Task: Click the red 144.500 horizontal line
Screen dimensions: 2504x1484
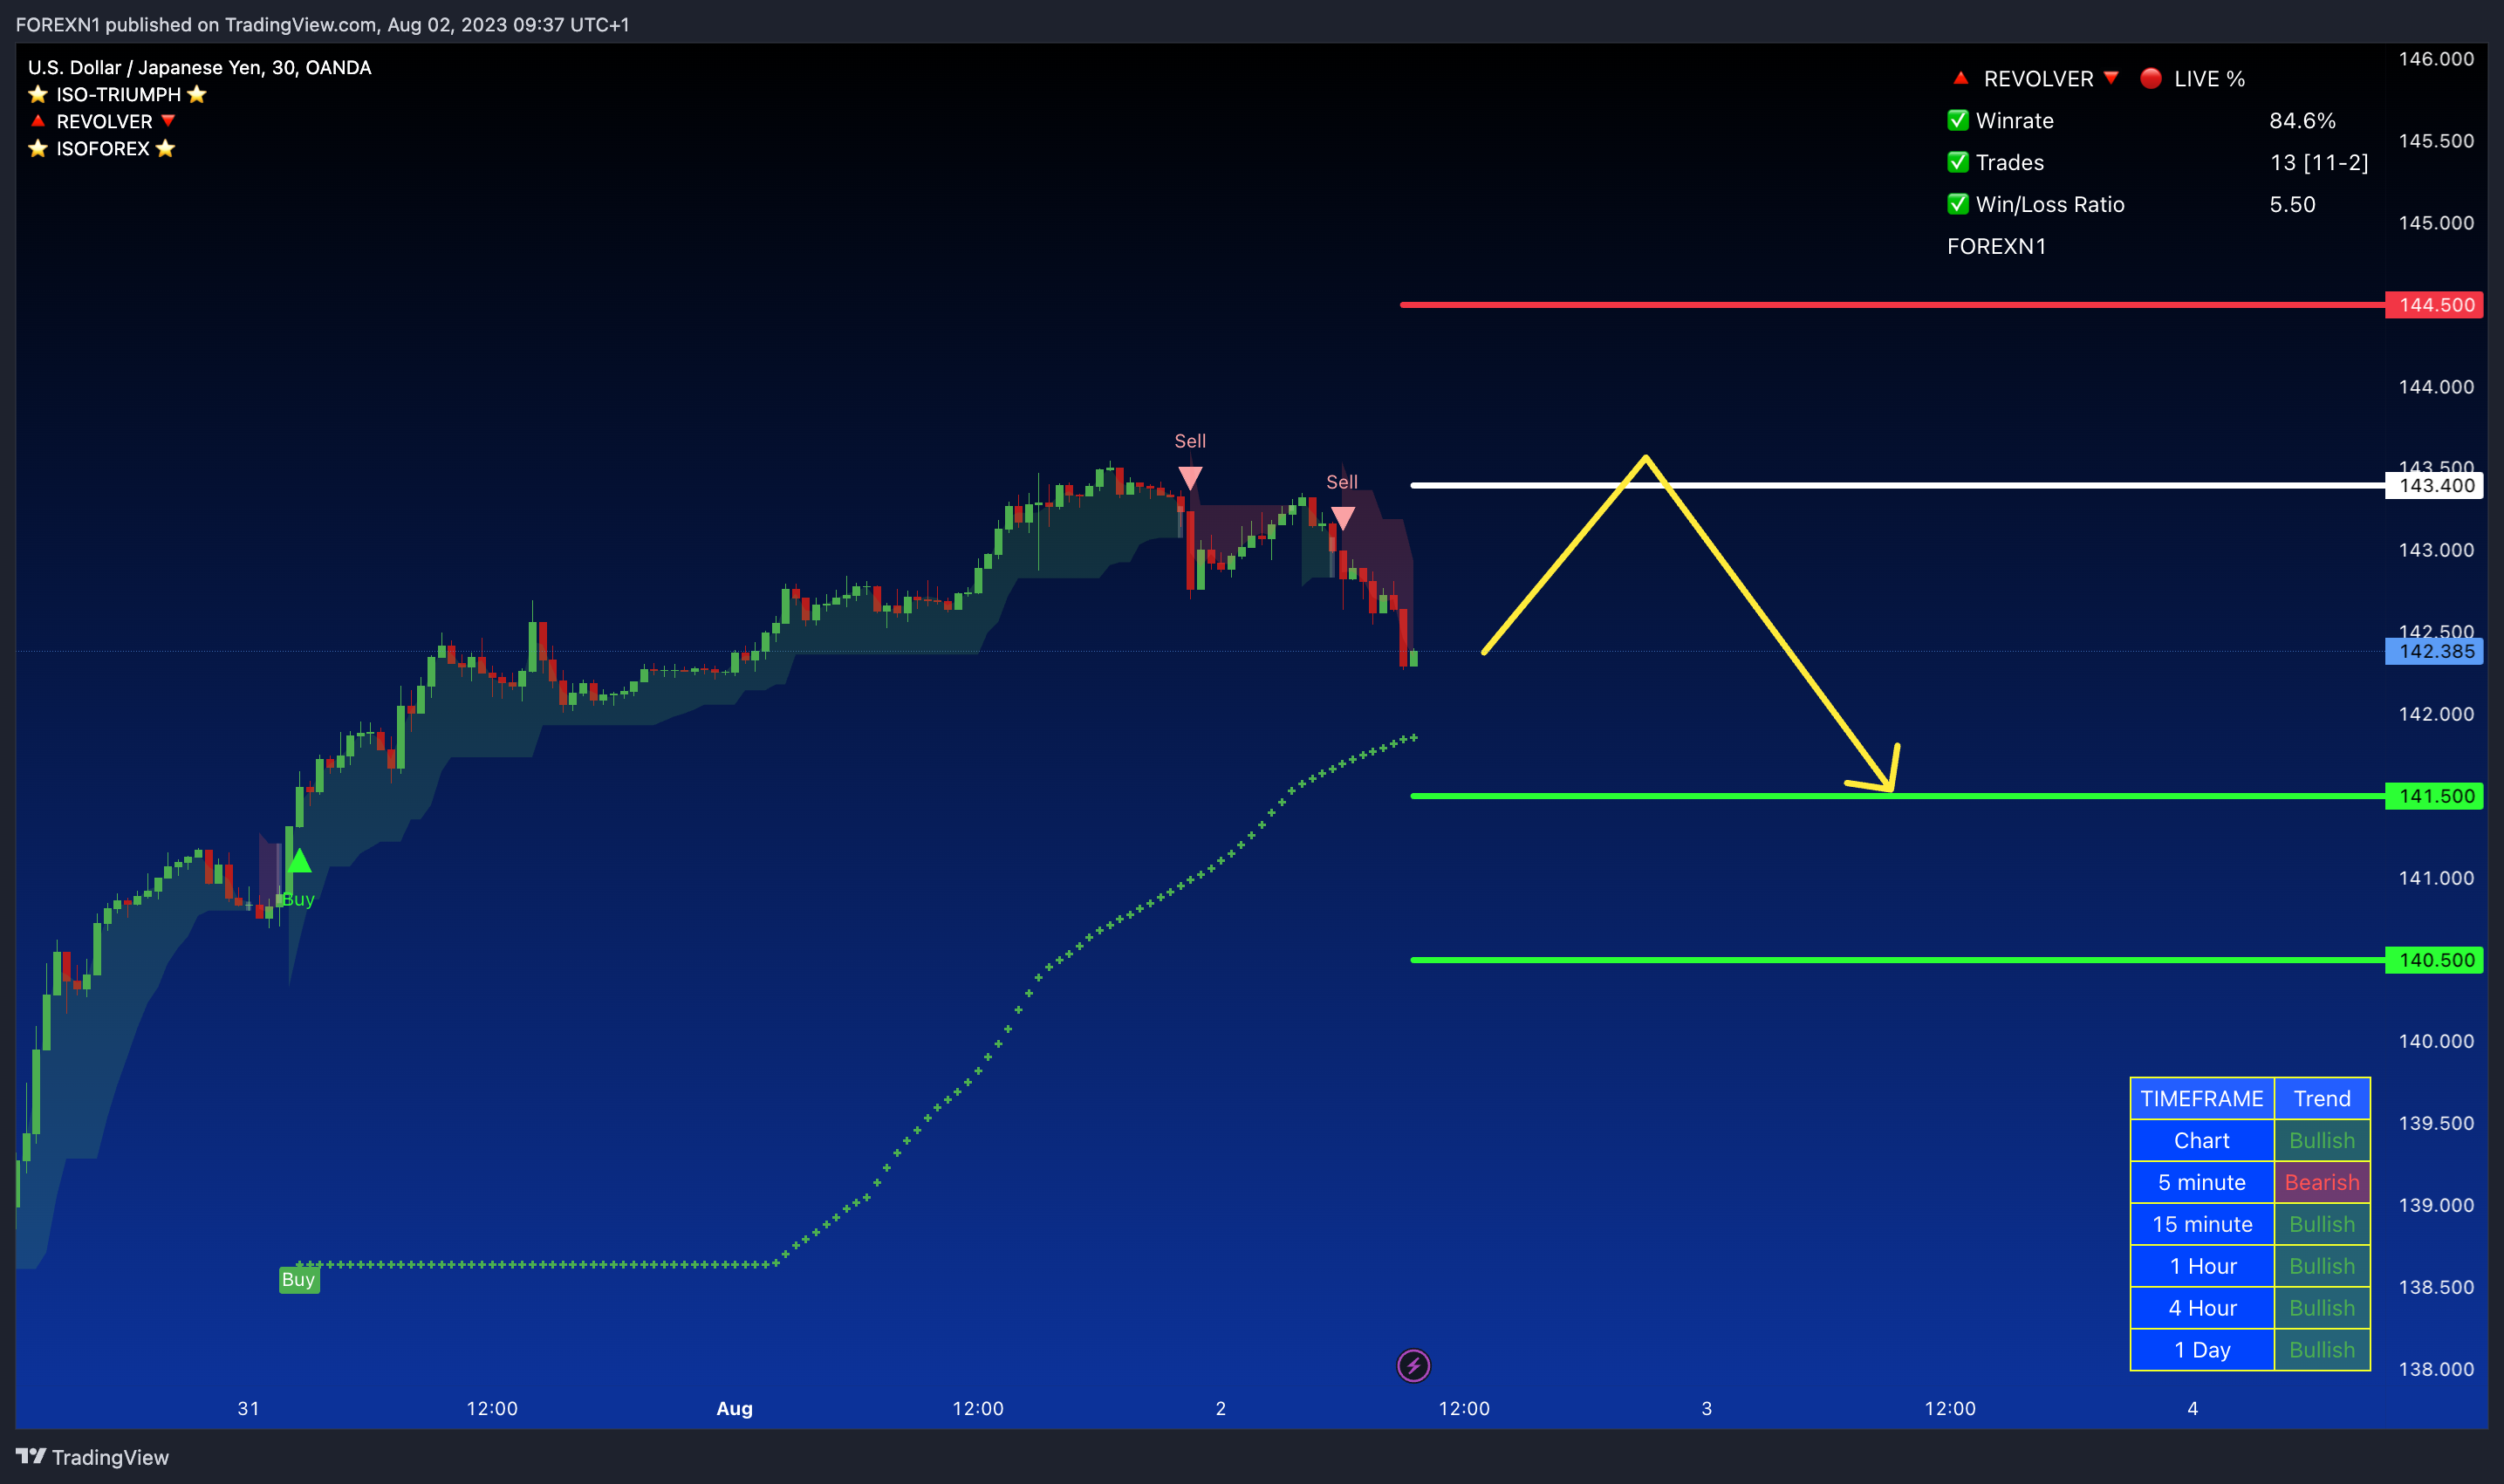Action: [x=1892, y=304]
